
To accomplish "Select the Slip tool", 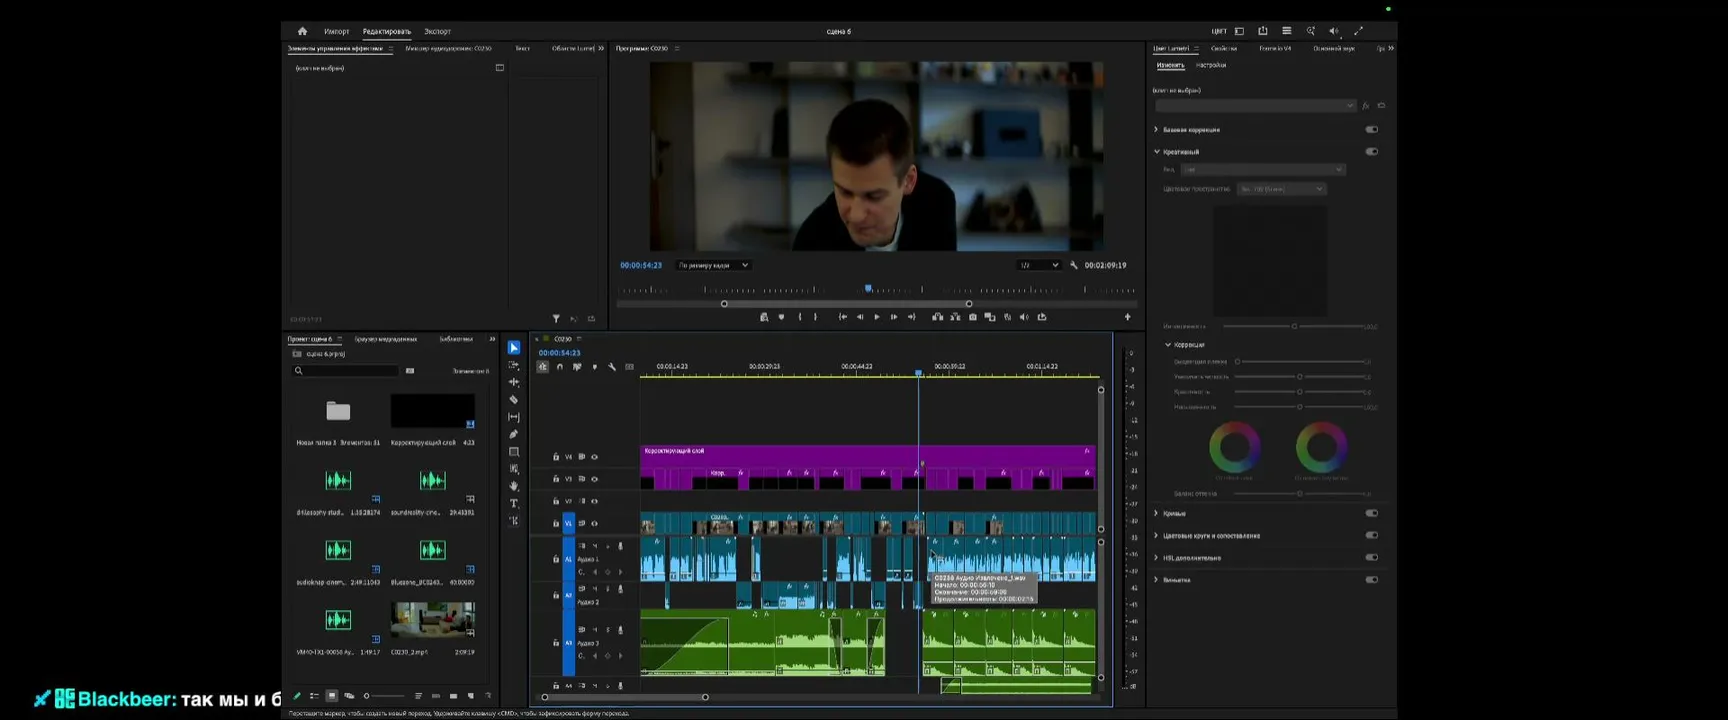I will [514, 417].
